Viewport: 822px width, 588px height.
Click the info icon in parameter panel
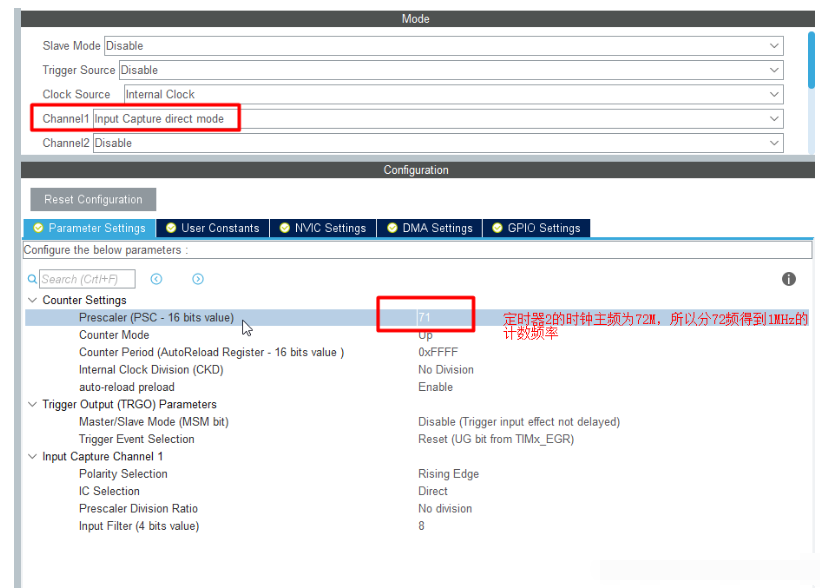[788, 279]
